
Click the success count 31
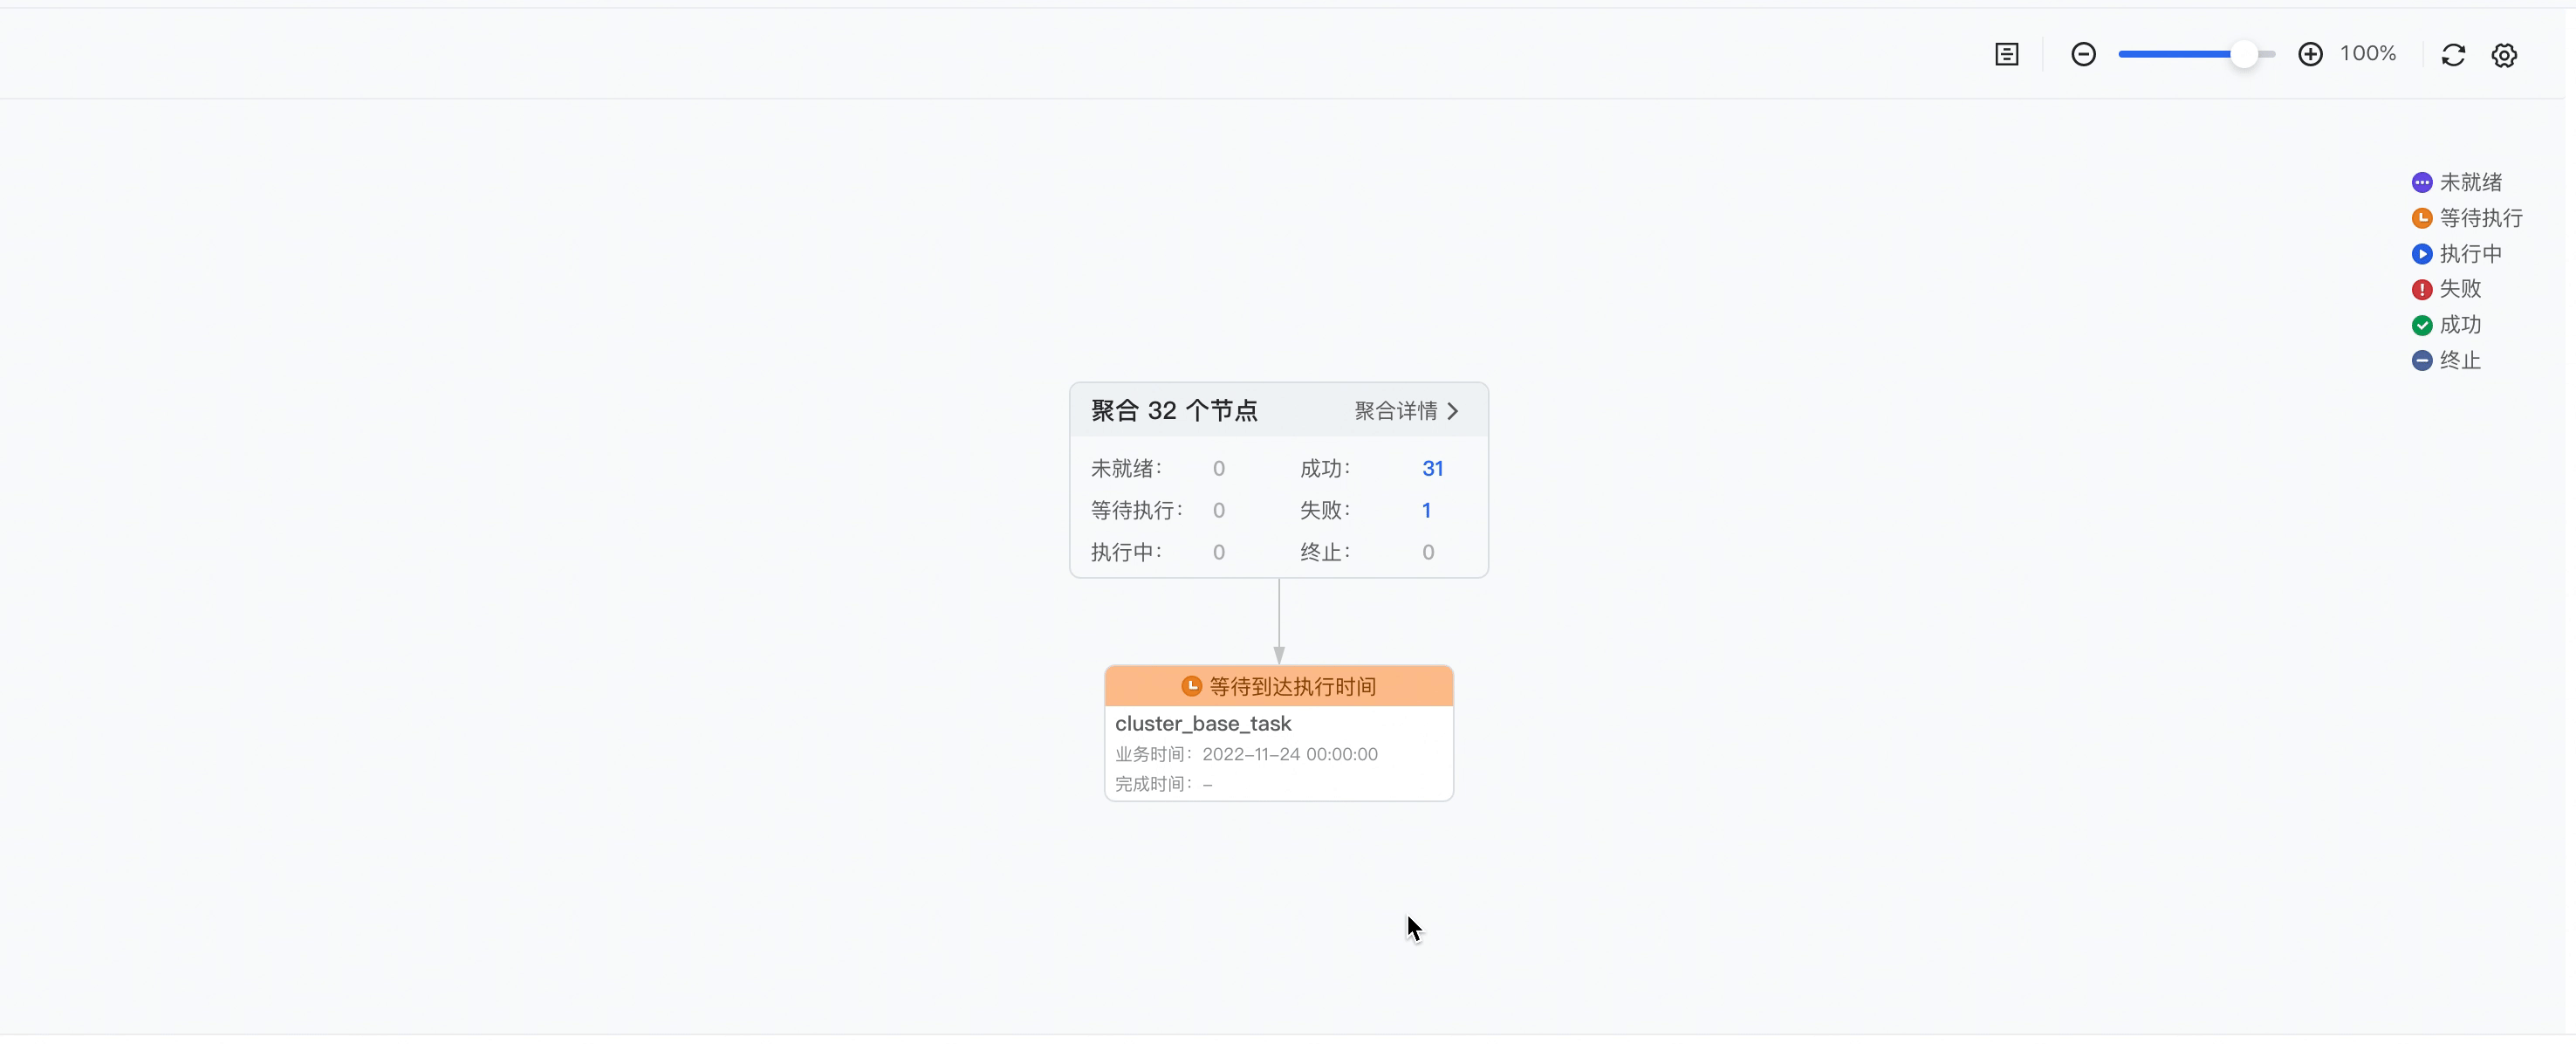point(1432,468)
